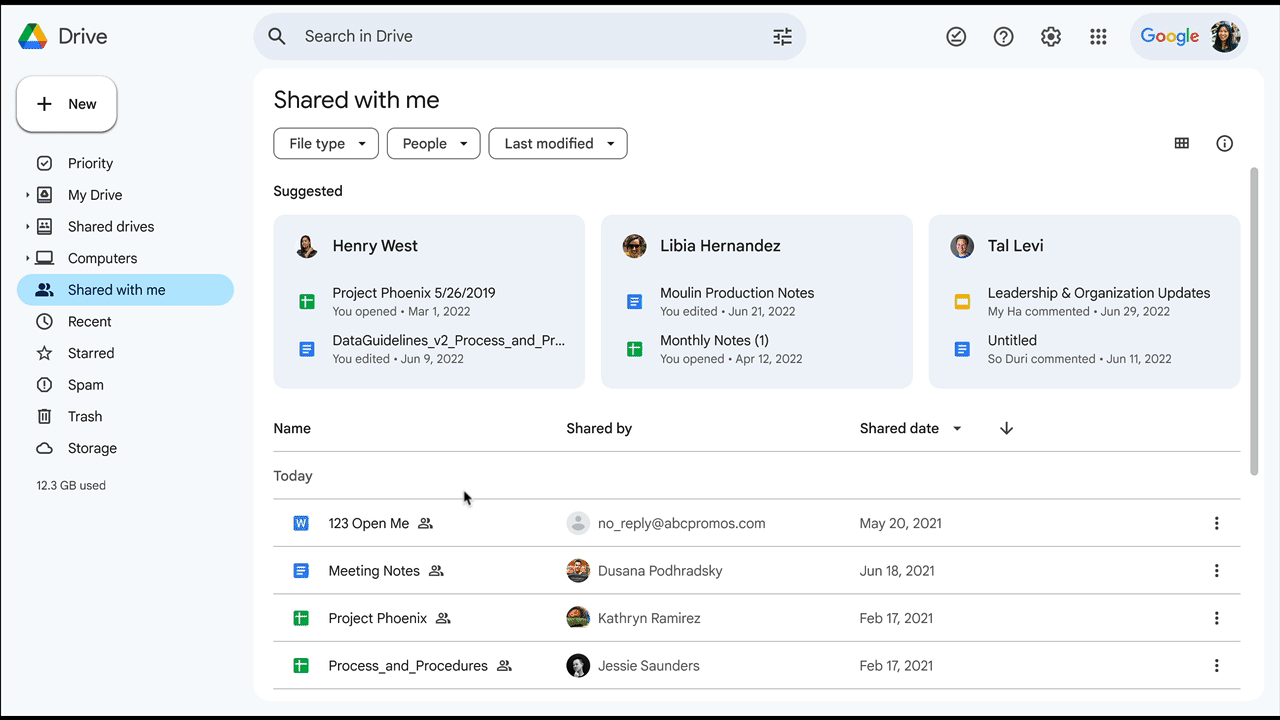
Task: Open Moulin Production Notes suggested file
Action: (736, 293)
